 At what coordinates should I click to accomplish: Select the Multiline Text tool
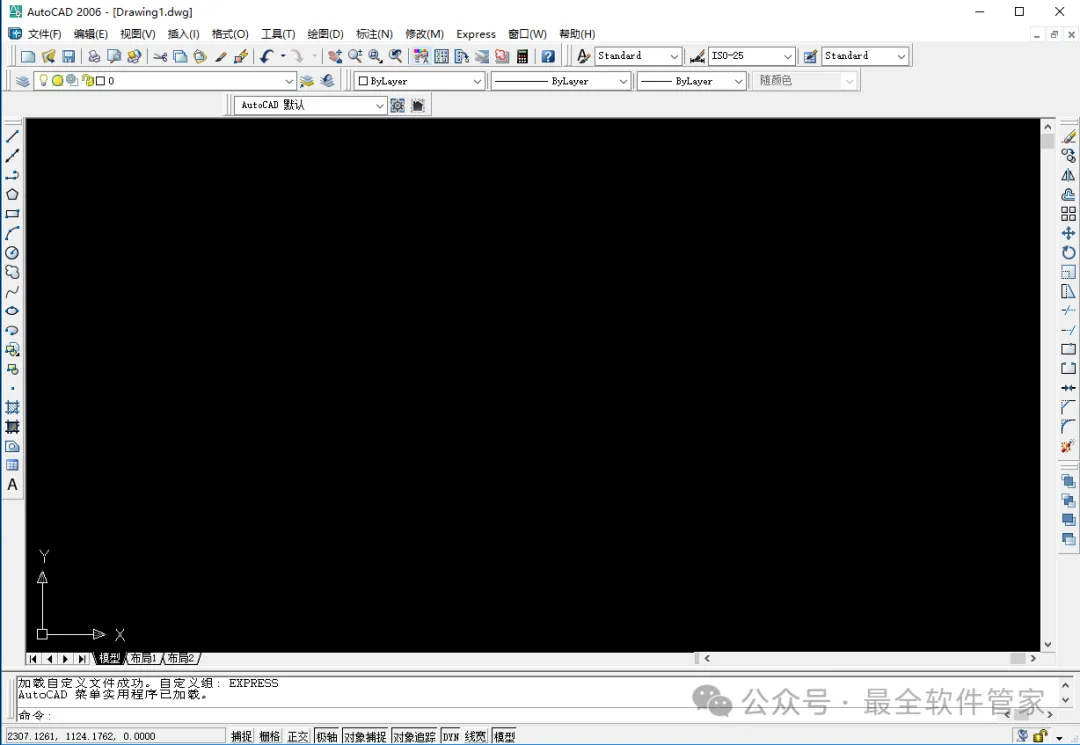coord(12,485)
